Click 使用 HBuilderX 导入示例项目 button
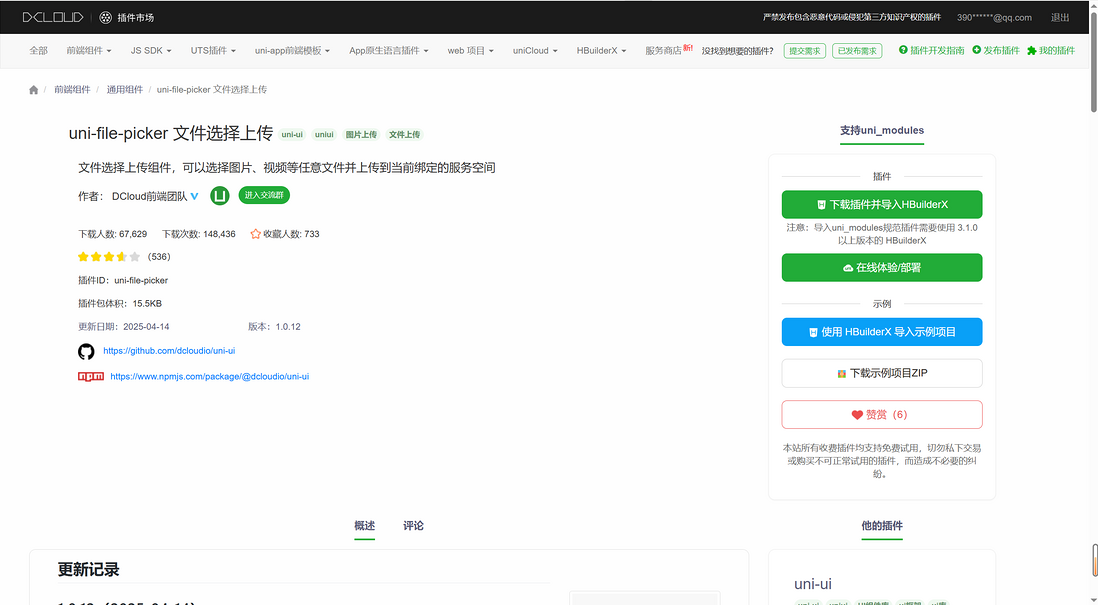 882,332
